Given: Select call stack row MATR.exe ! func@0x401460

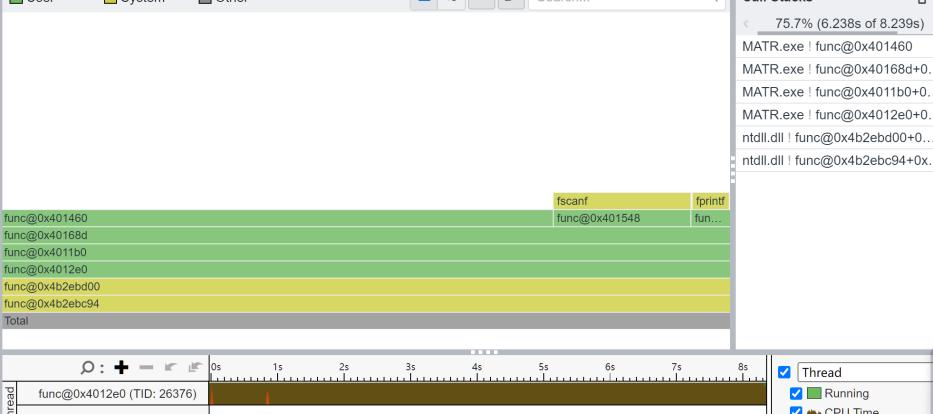Looking at the screenshot, I should click(834, 46).
